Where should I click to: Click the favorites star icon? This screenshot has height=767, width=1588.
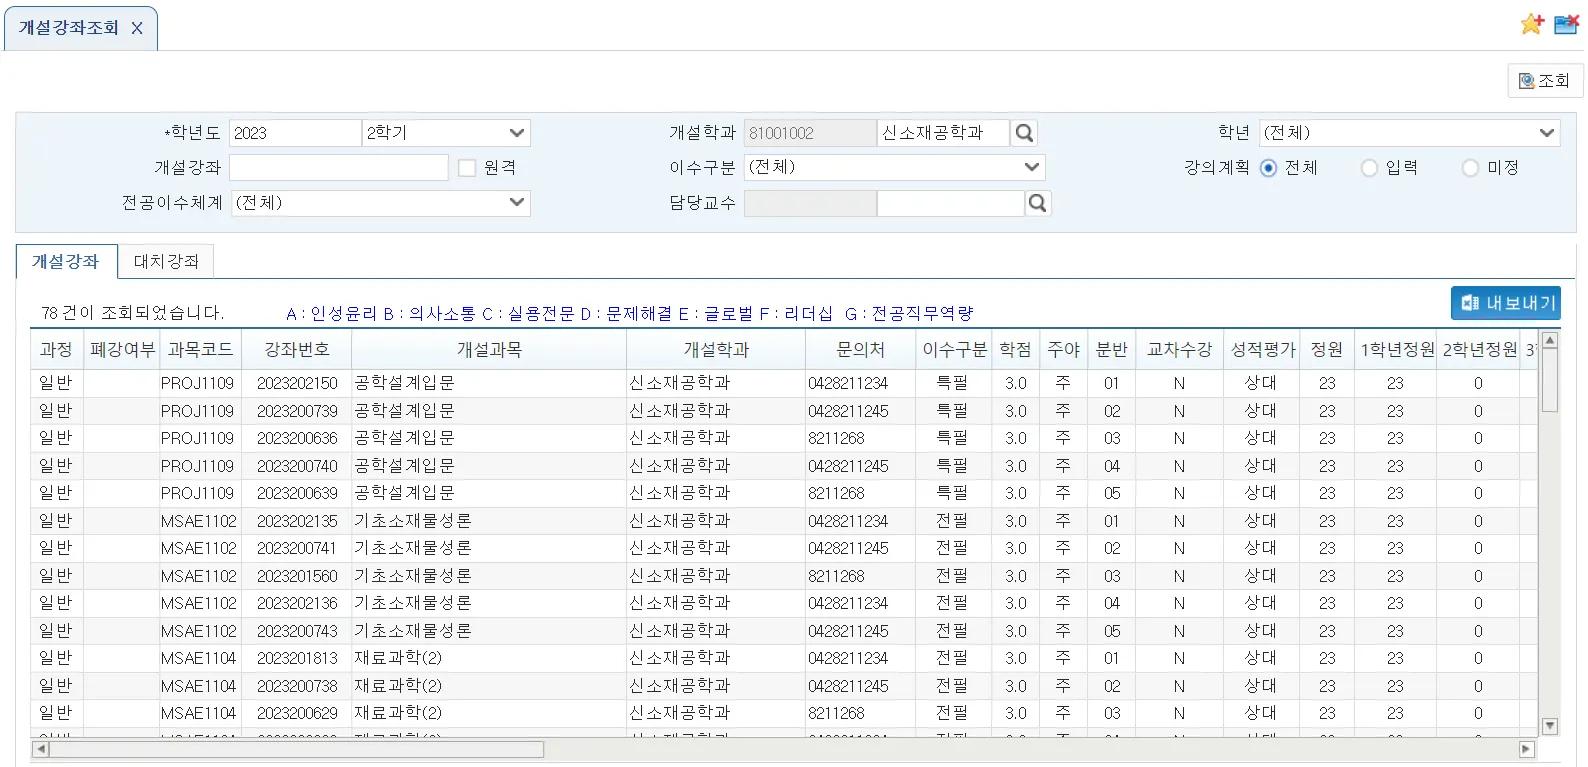[1531, 24]
